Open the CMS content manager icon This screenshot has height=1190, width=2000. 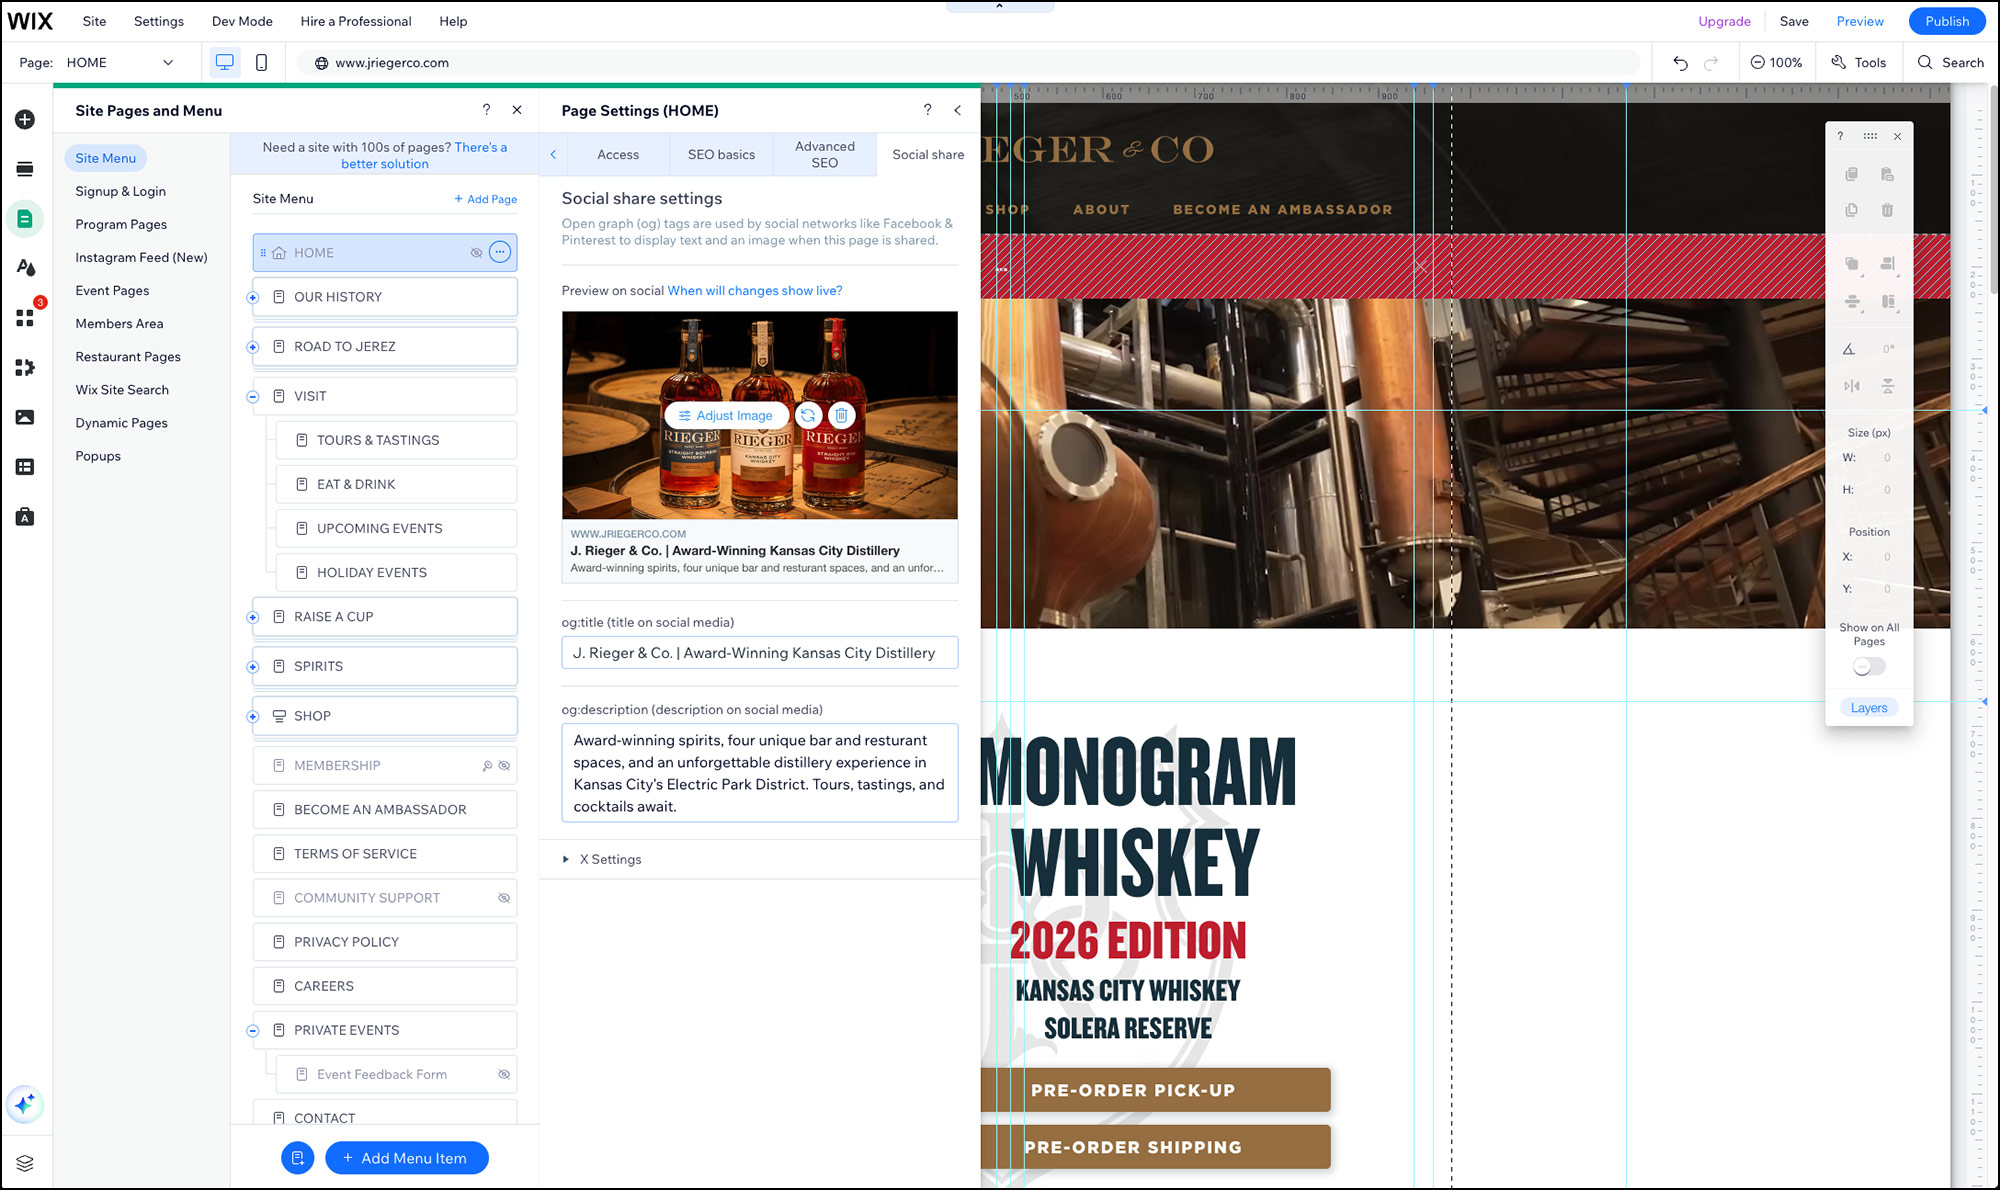point(25,467)
